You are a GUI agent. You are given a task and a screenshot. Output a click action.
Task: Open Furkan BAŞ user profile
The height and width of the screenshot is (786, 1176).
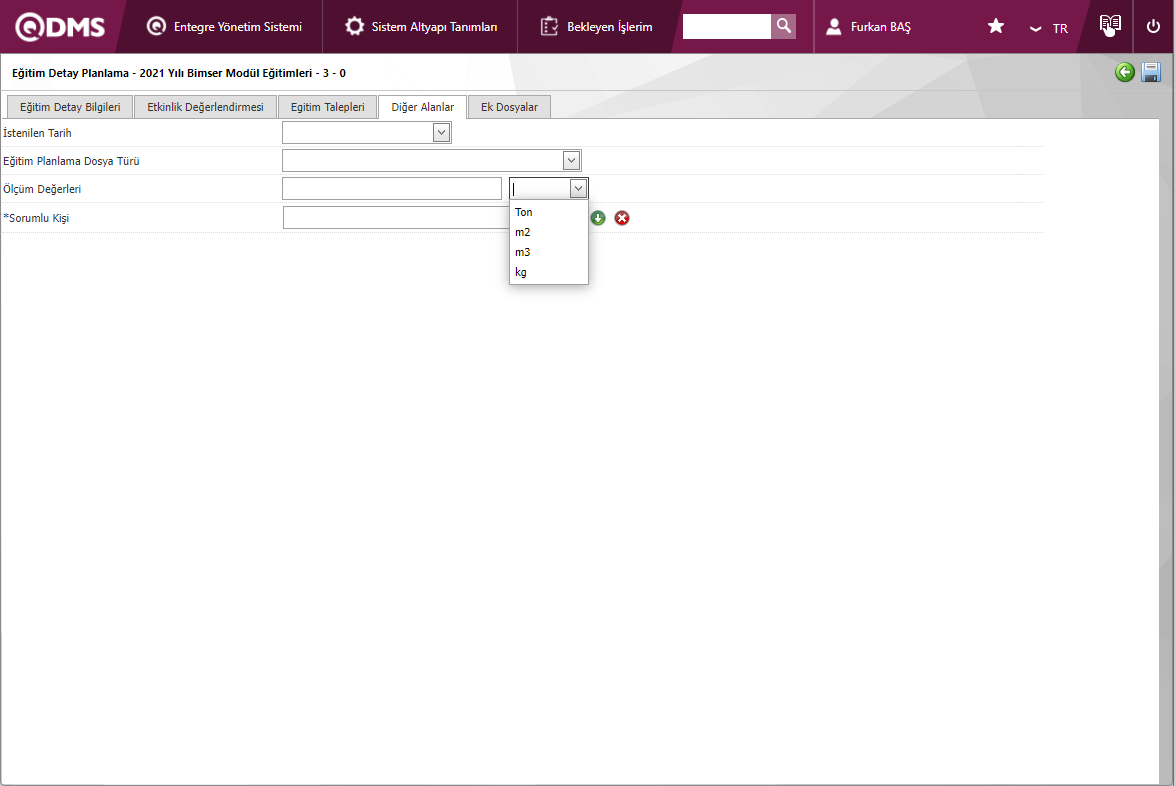click(x=868, y=27)
